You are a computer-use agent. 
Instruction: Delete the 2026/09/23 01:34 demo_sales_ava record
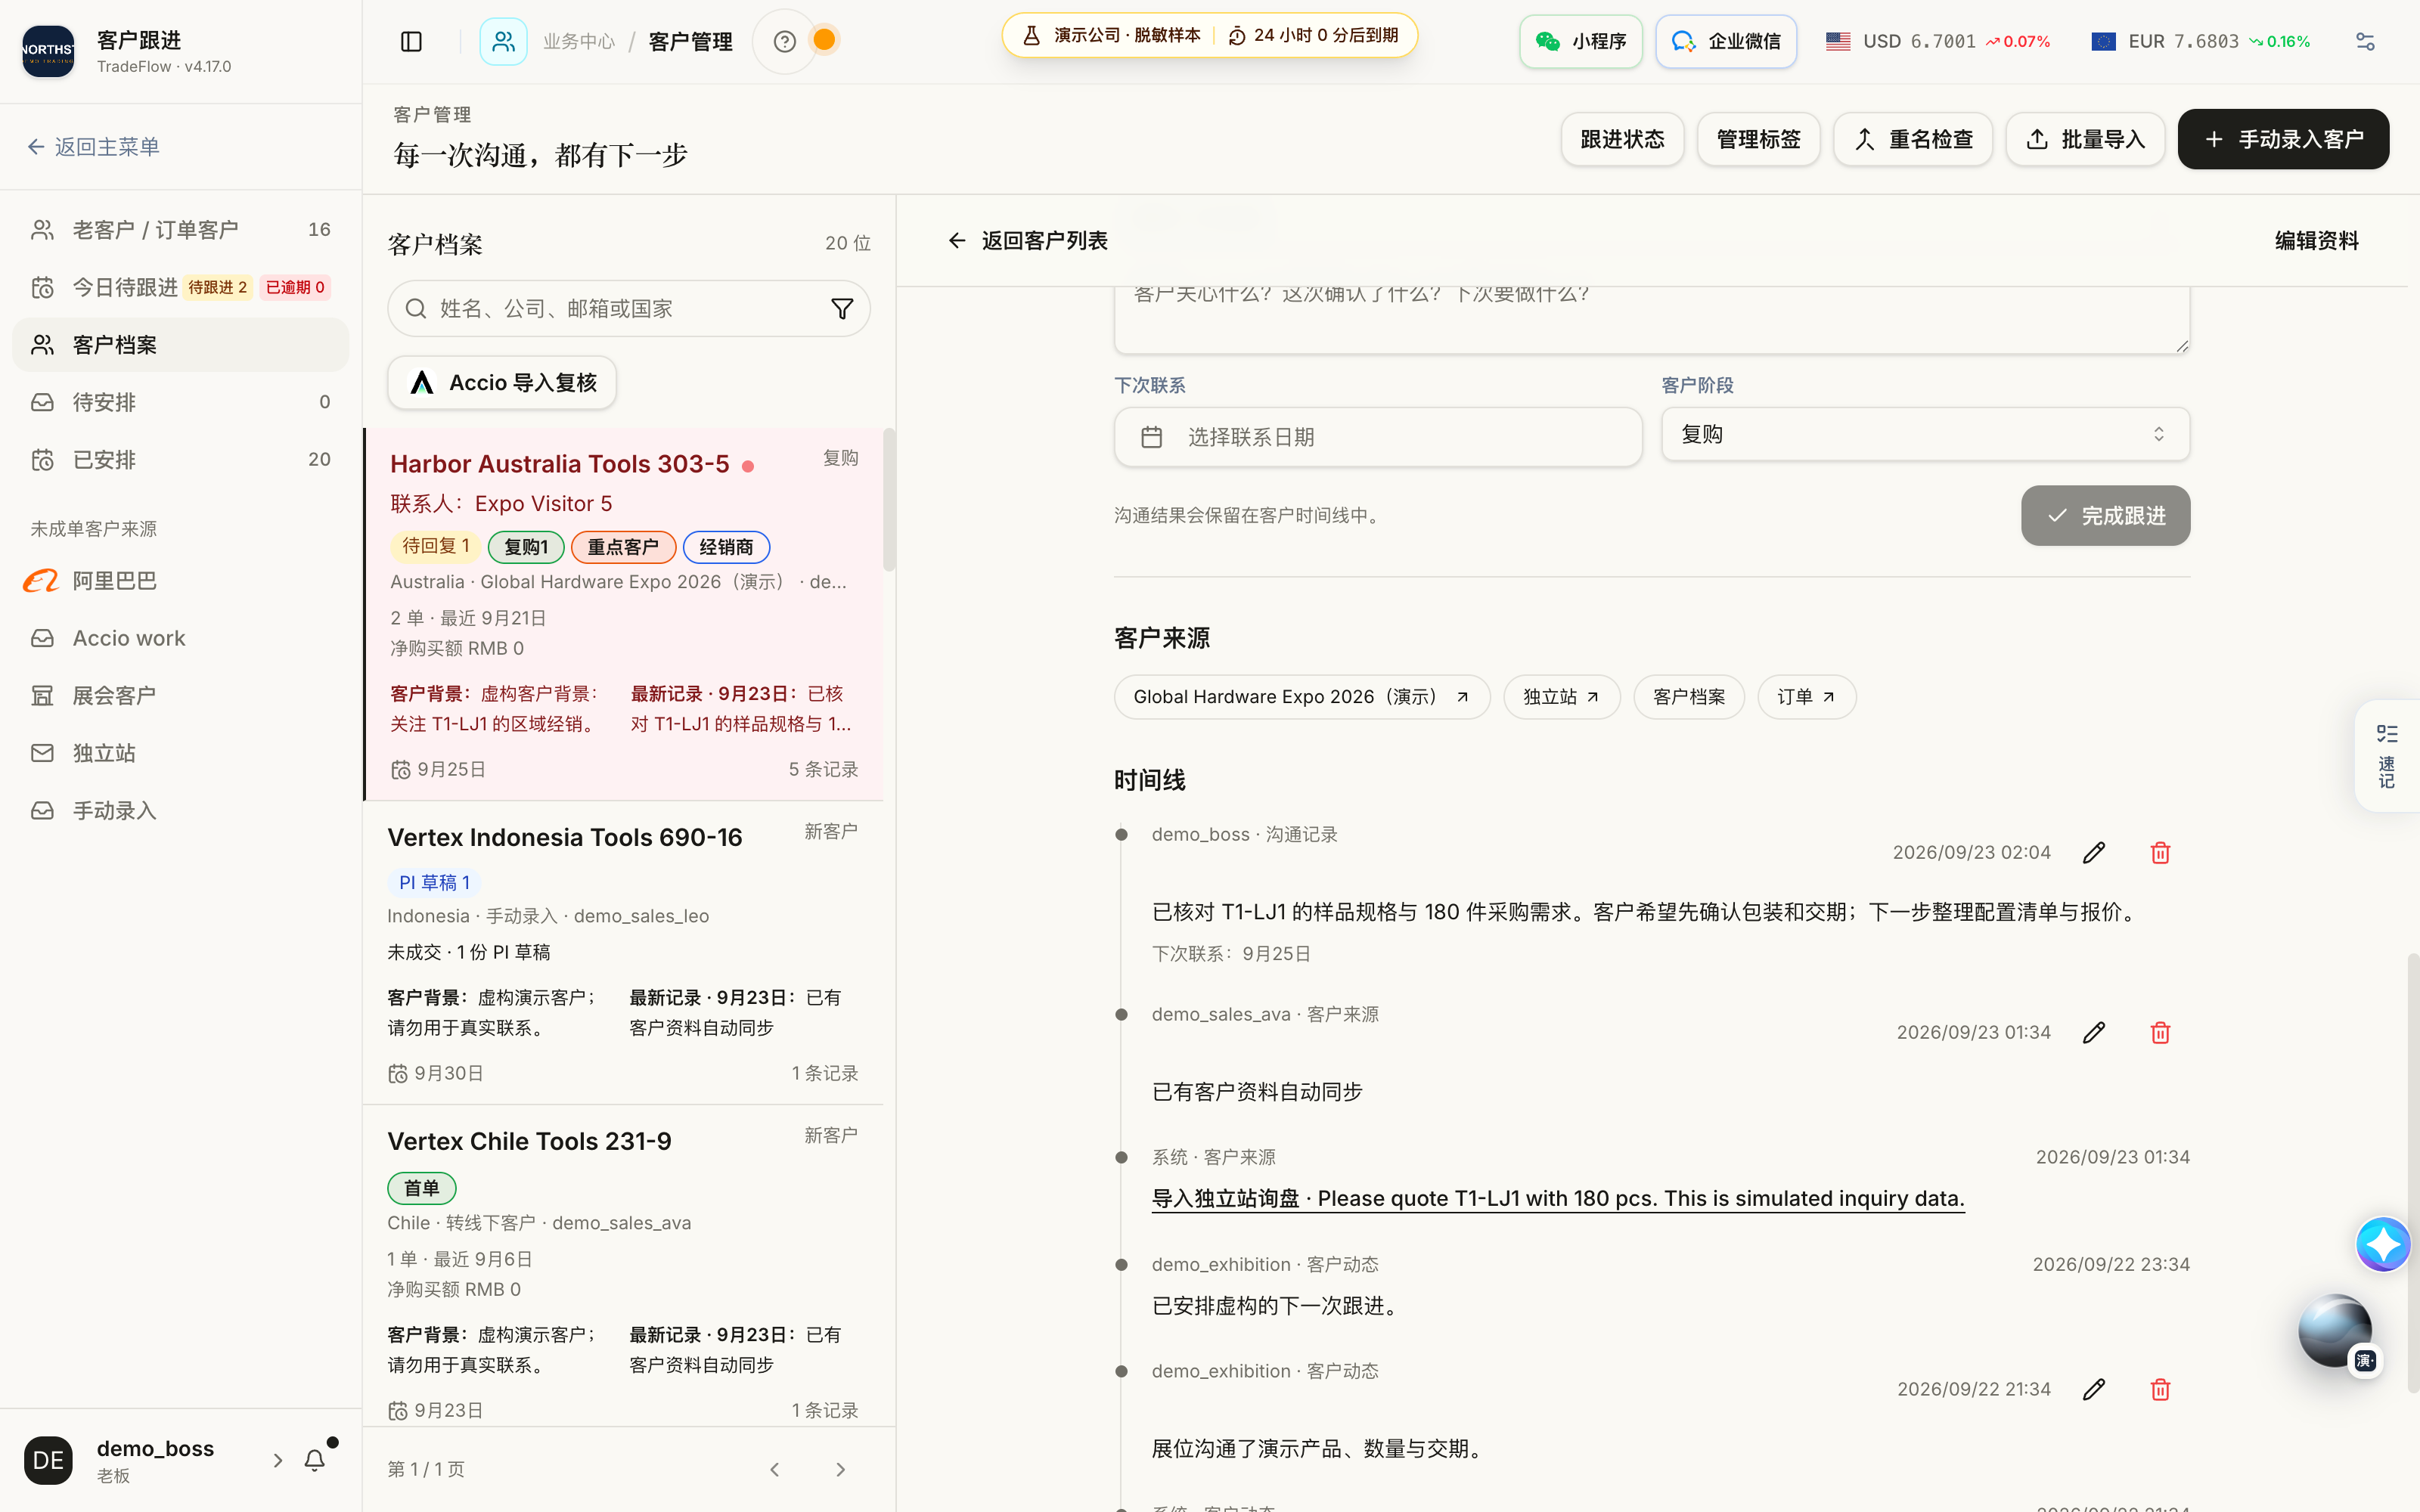tap(2160, 1033)
